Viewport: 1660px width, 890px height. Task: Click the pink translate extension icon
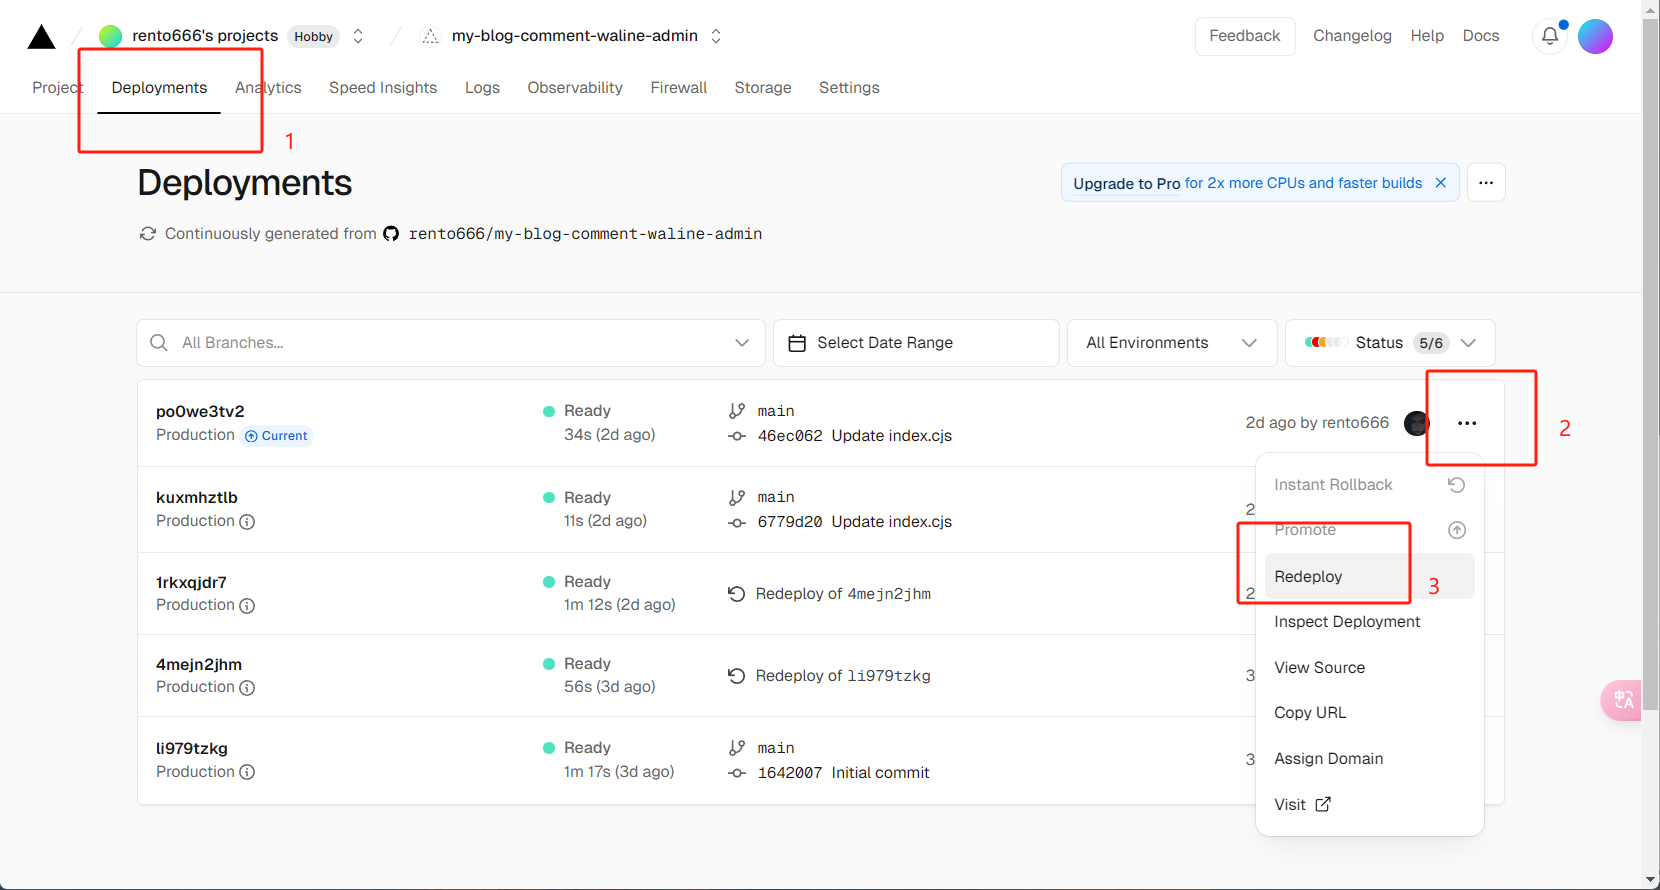coord(1622,700)
